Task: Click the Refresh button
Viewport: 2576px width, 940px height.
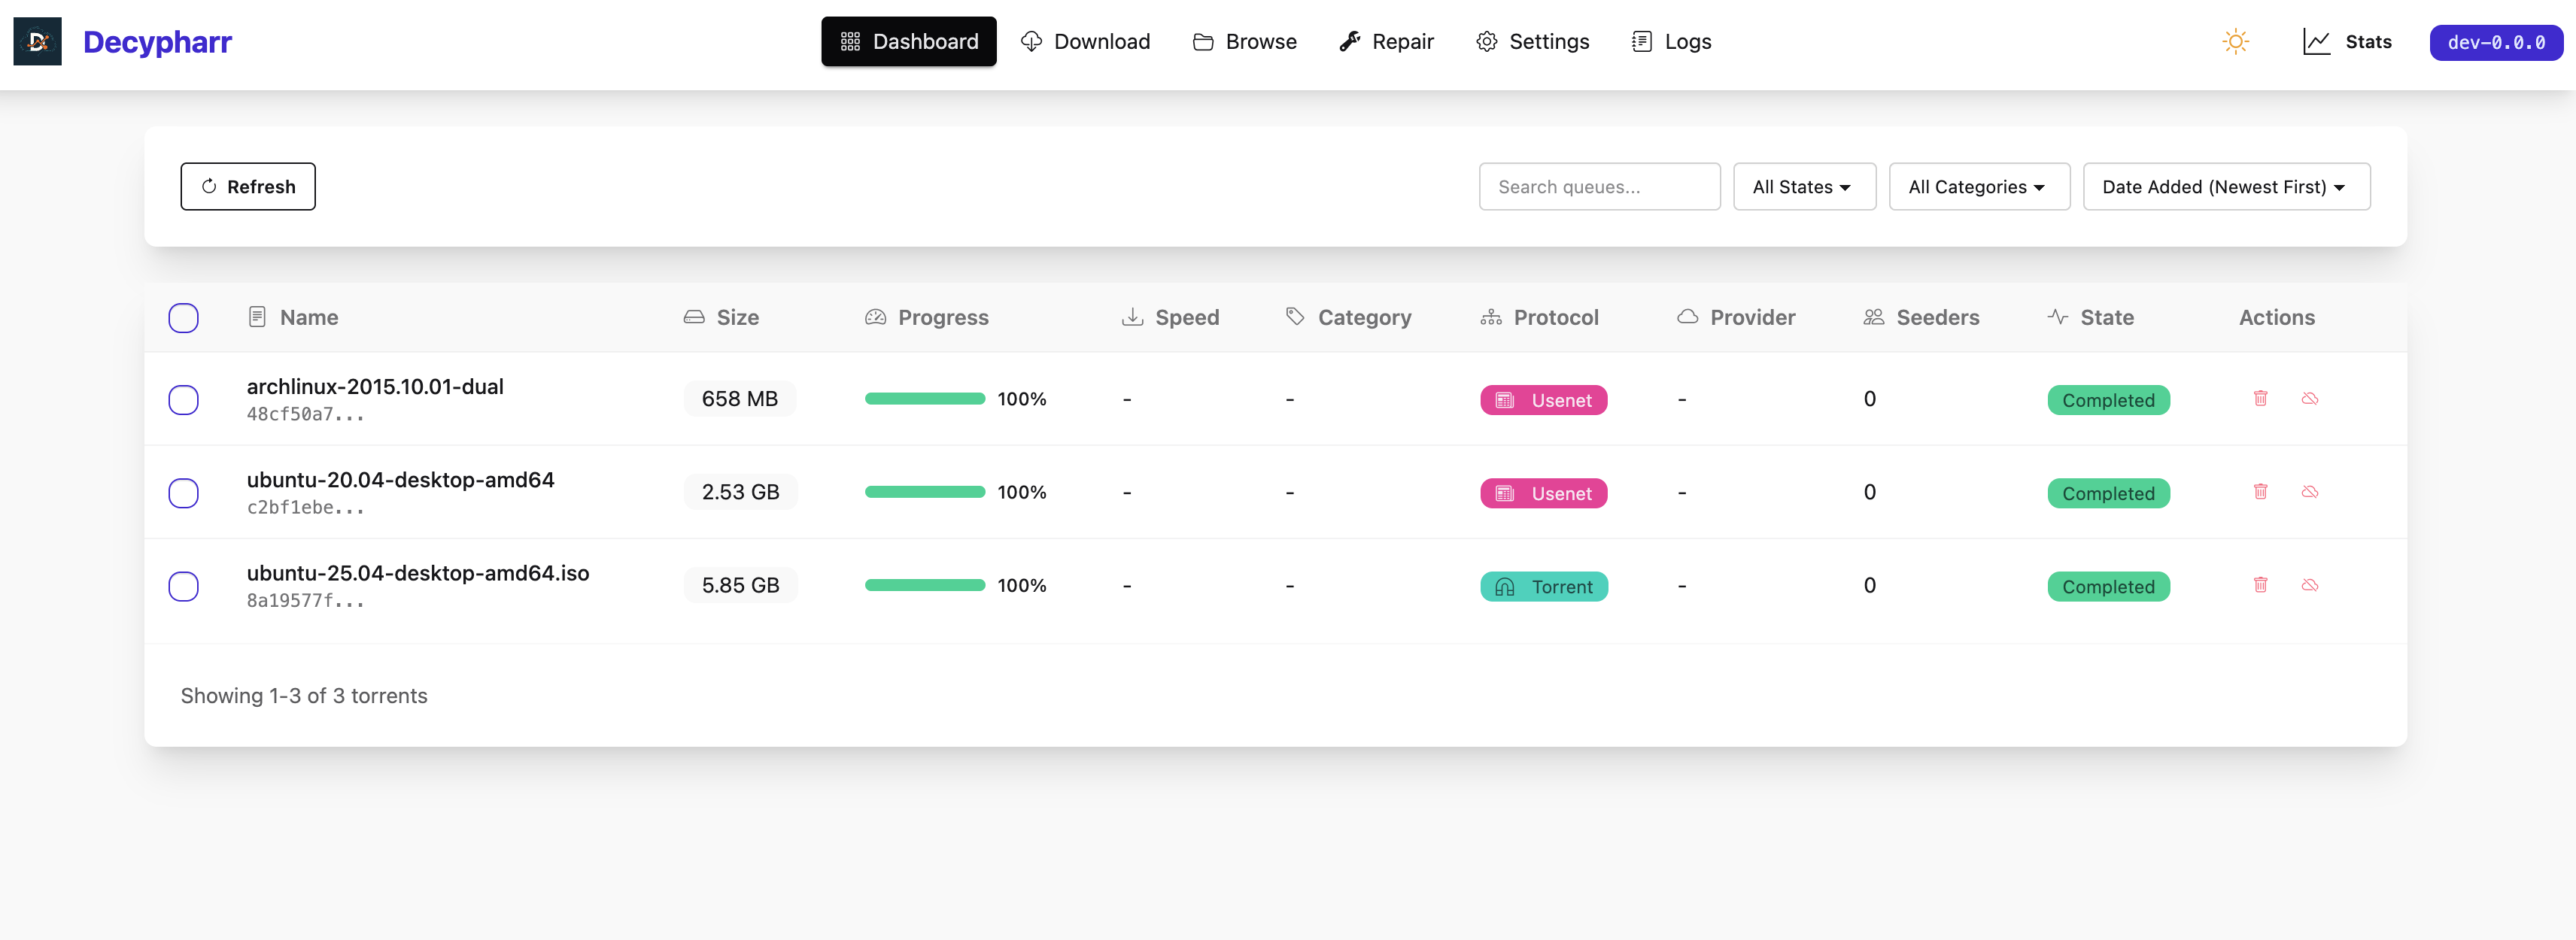Action: [x=248, y=187]
